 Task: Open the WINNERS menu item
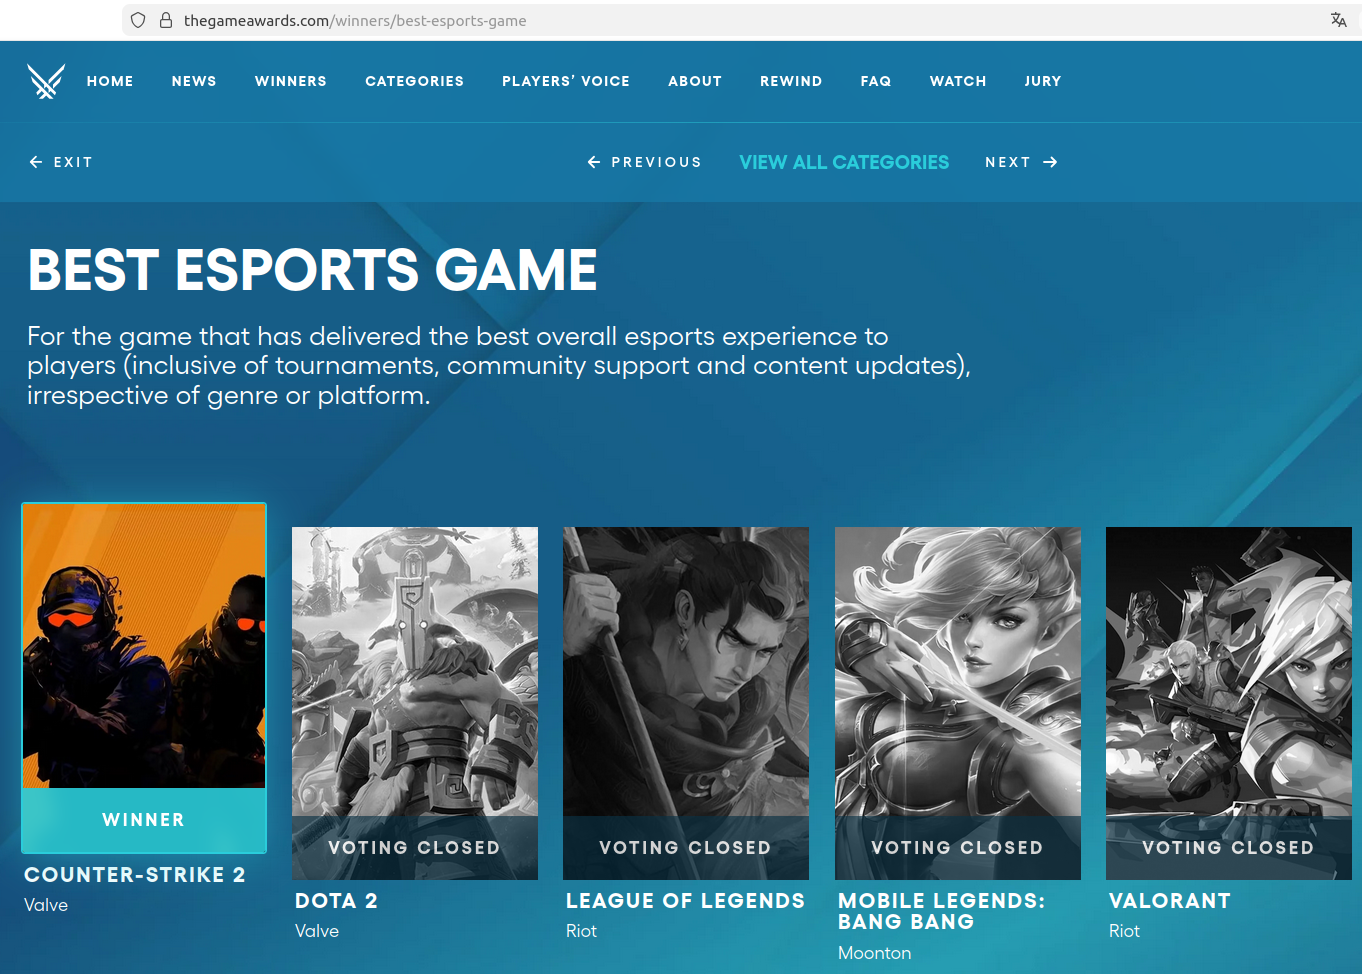291,81
